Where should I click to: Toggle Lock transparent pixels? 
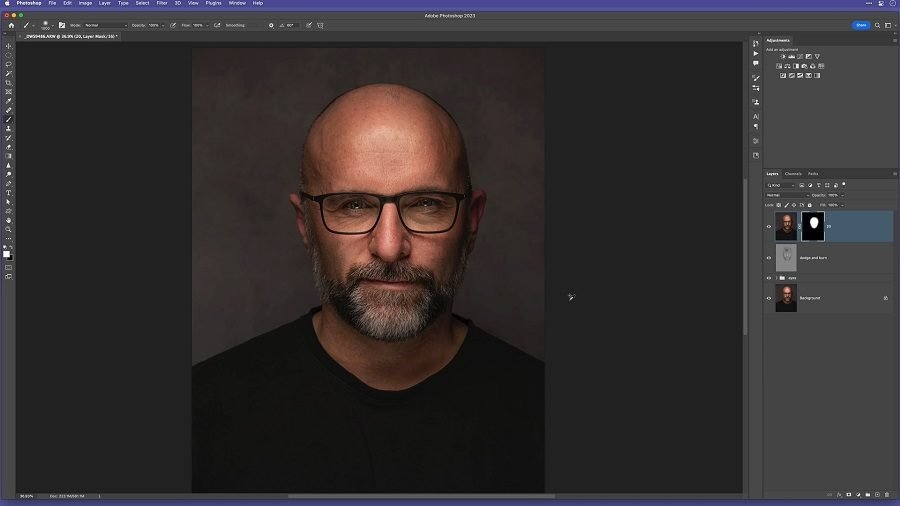[779, 205]
